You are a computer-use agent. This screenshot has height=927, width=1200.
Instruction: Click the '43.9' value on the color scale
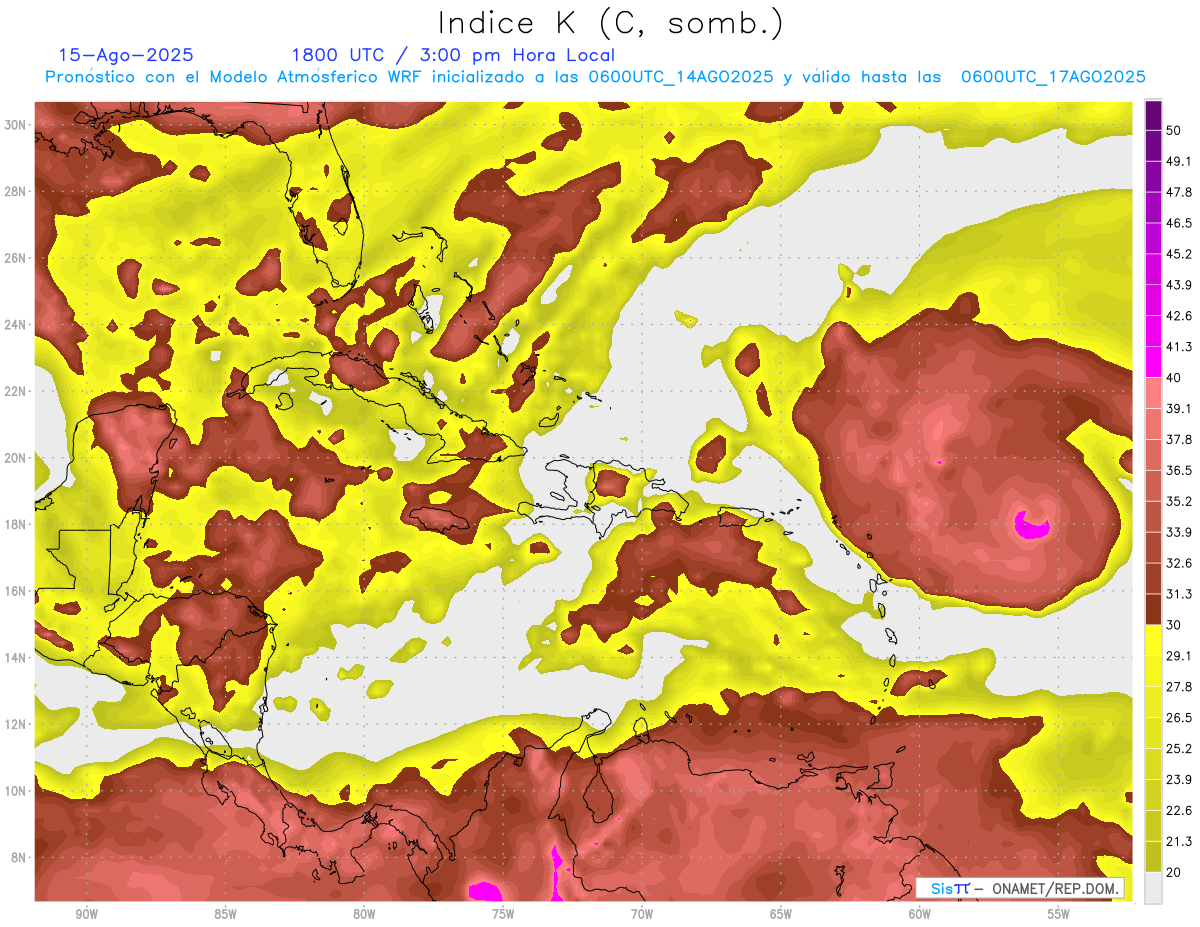[1178, 285]
